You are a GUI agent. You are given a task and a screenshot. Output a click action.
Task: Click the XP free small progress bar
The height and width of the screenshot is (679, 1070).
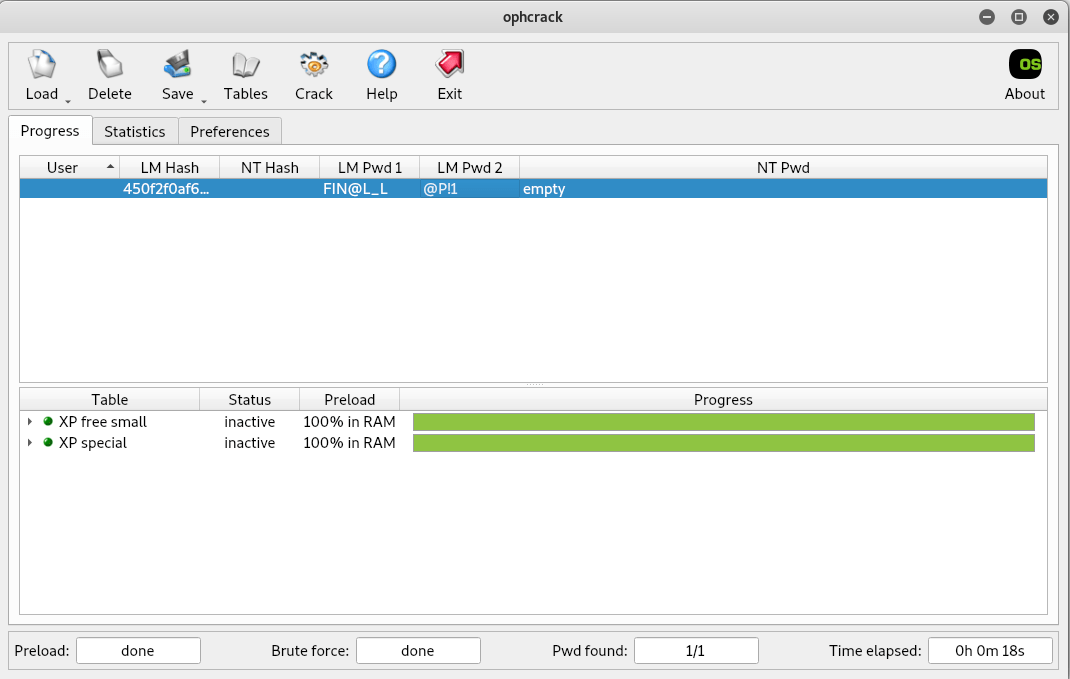pyautogui.click(x=723, y=422)
